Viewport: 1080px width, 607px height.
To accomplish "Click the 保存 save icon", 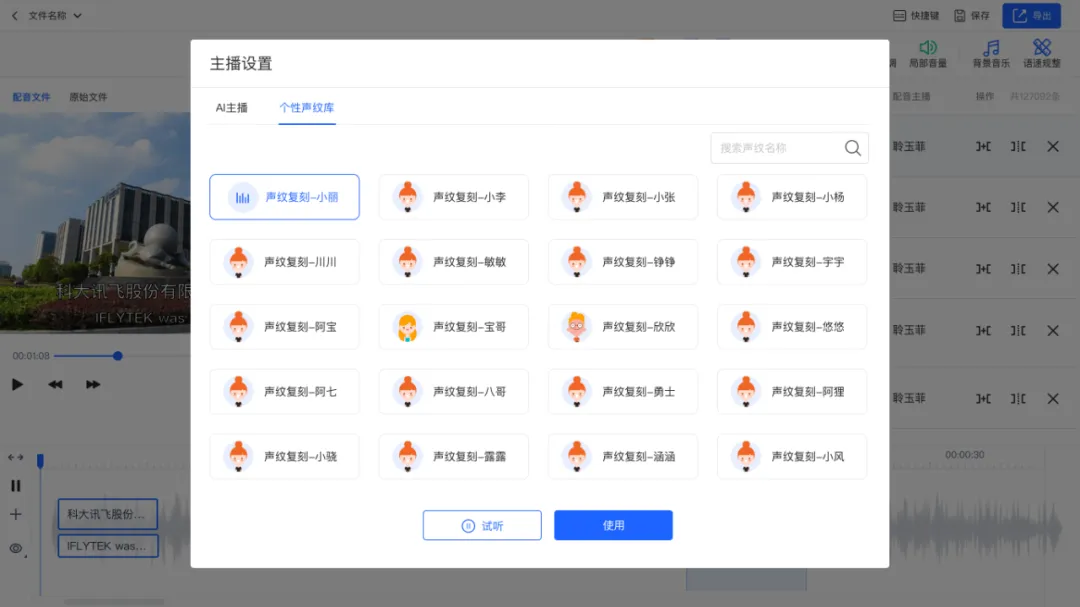I will pos(960,16).
